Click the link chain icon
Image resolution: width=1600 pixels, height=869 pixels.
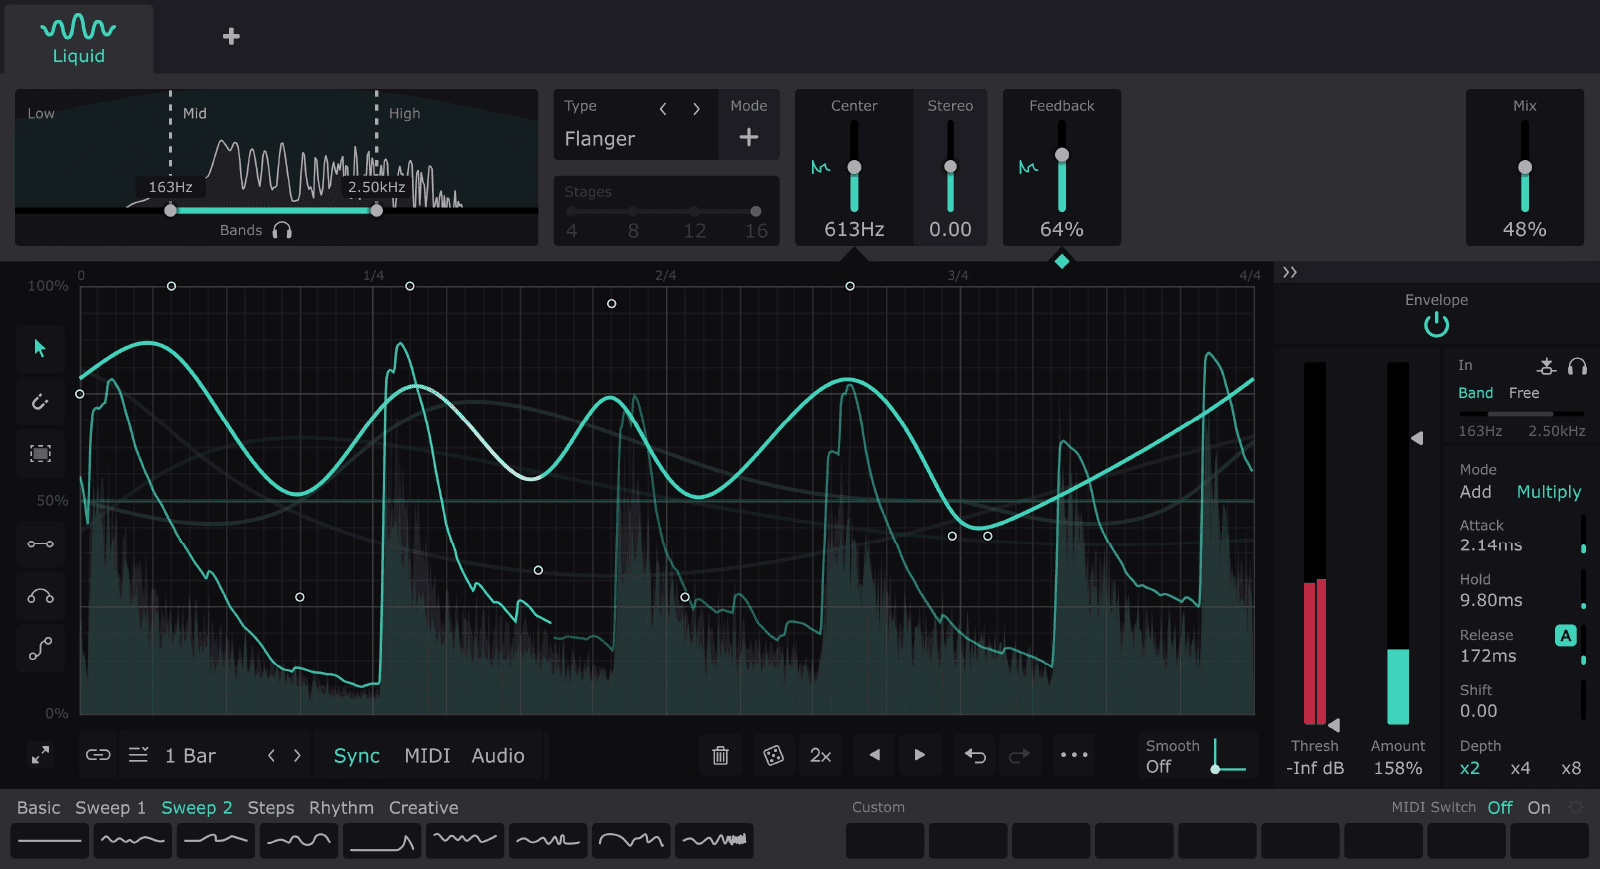[98, 755]
